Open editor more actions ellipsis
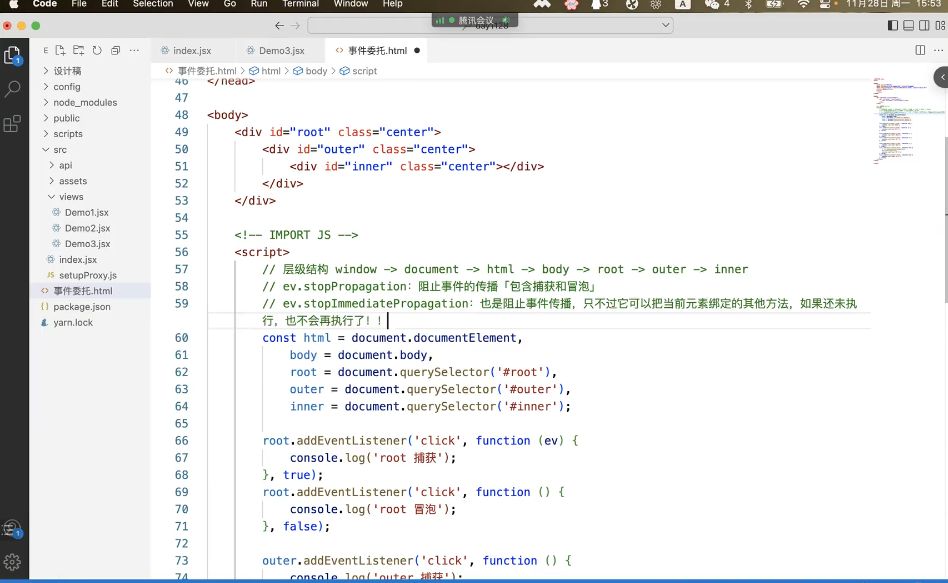 coord(938,50)
